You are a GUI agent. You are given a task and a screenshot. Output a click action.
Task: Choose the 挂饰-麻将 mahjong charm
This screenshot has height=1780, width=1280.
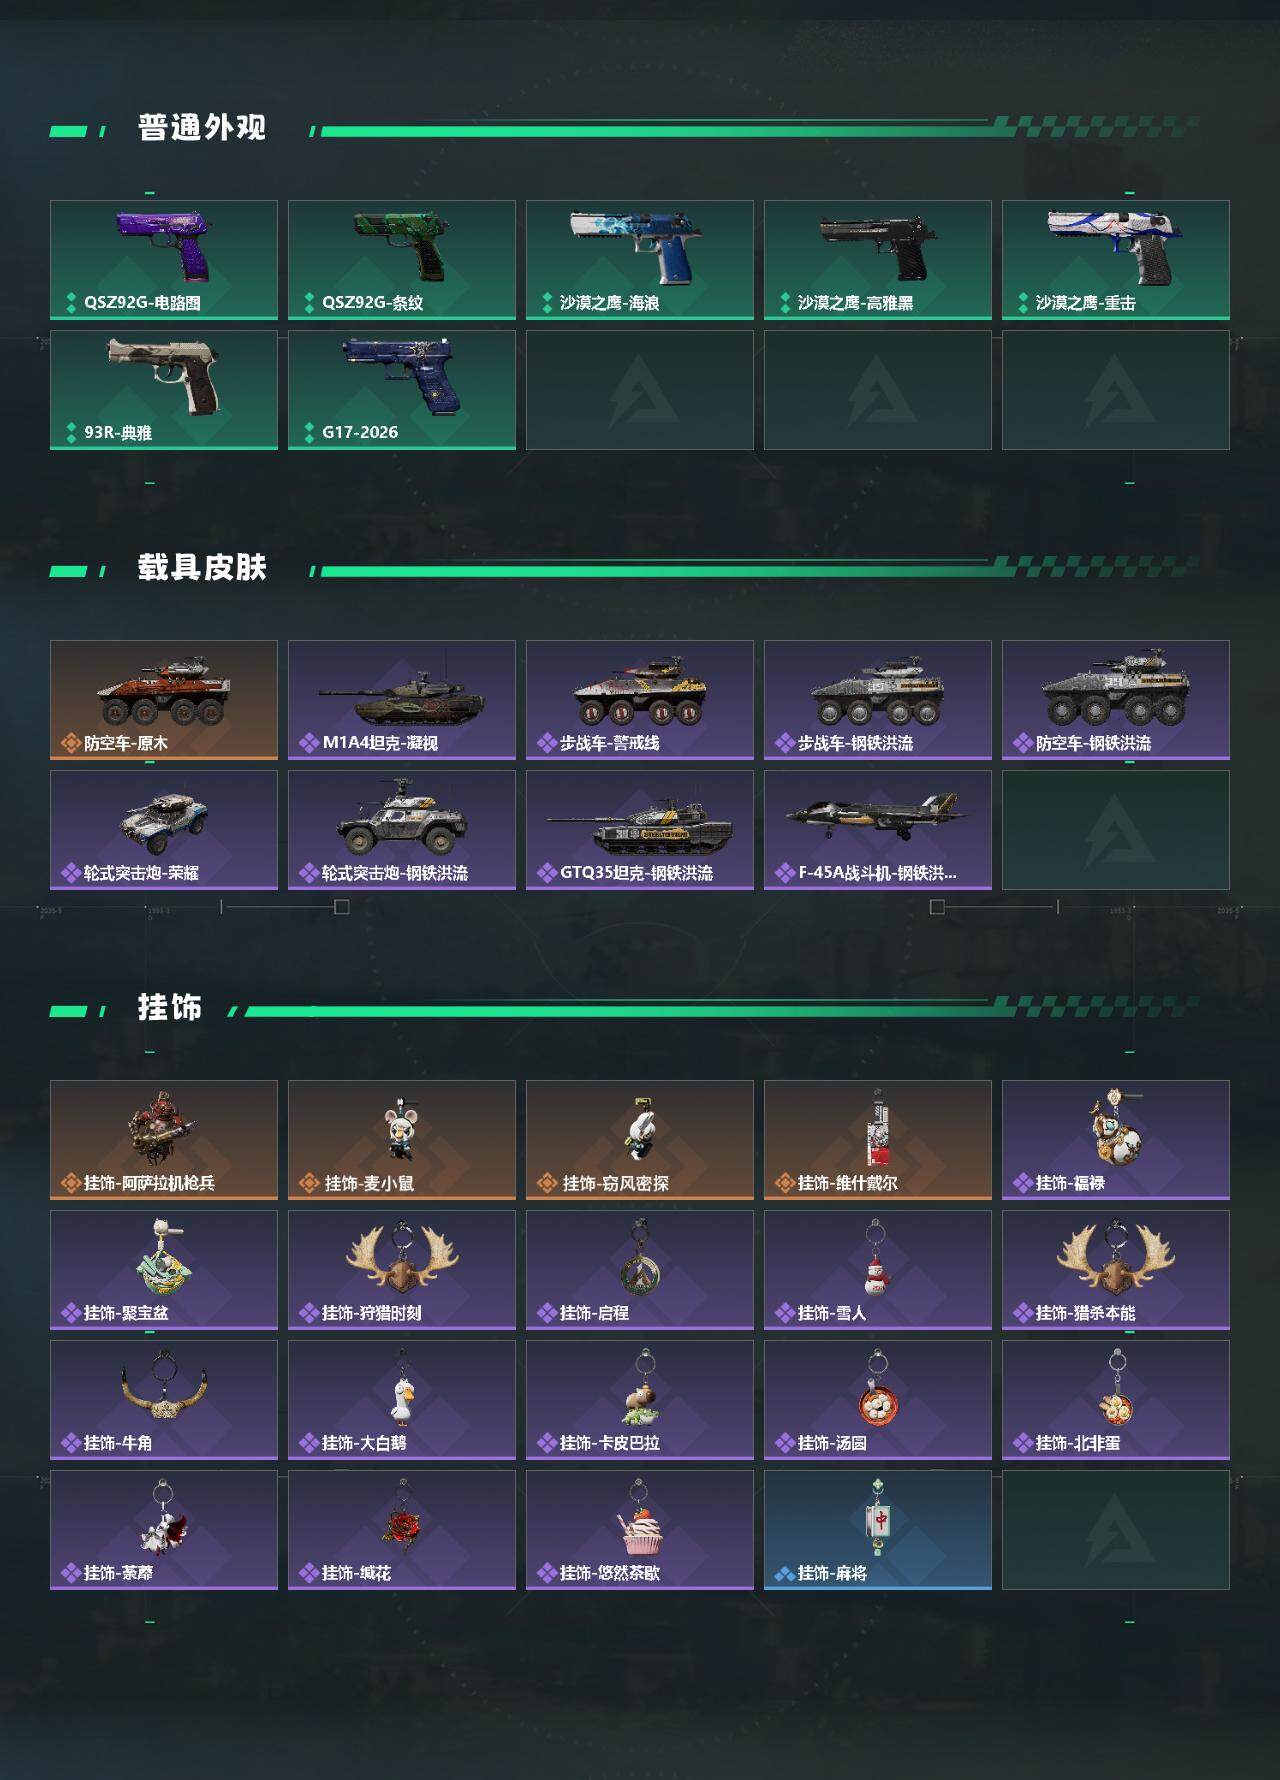click(x=878, y=1530)
